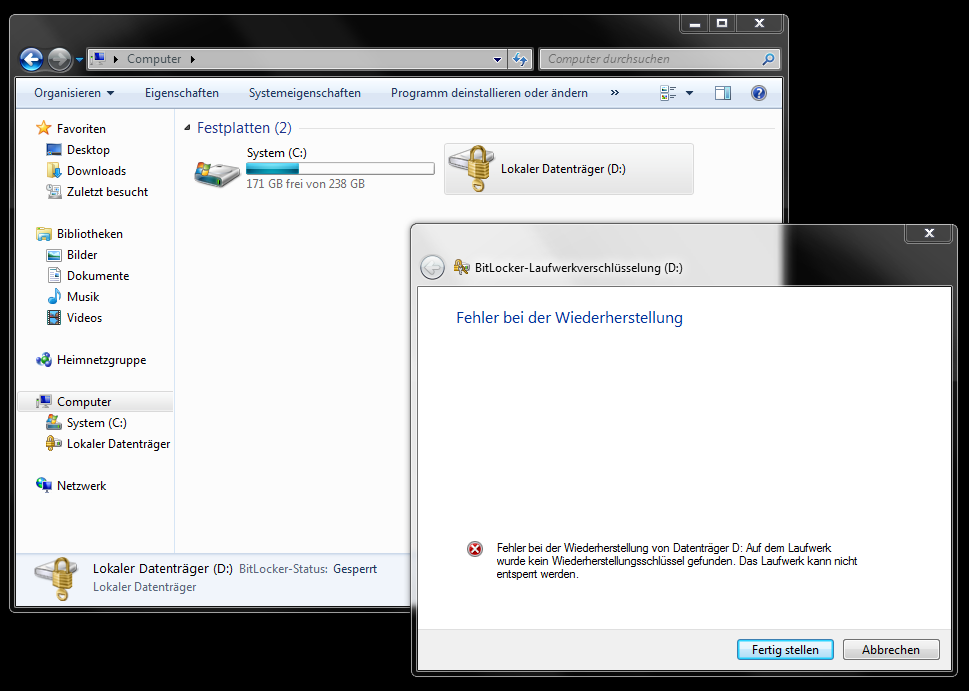Screen dimensions: 969x691
Task: Click the blue help question mark icon
Action: click(x=759, y=93)
